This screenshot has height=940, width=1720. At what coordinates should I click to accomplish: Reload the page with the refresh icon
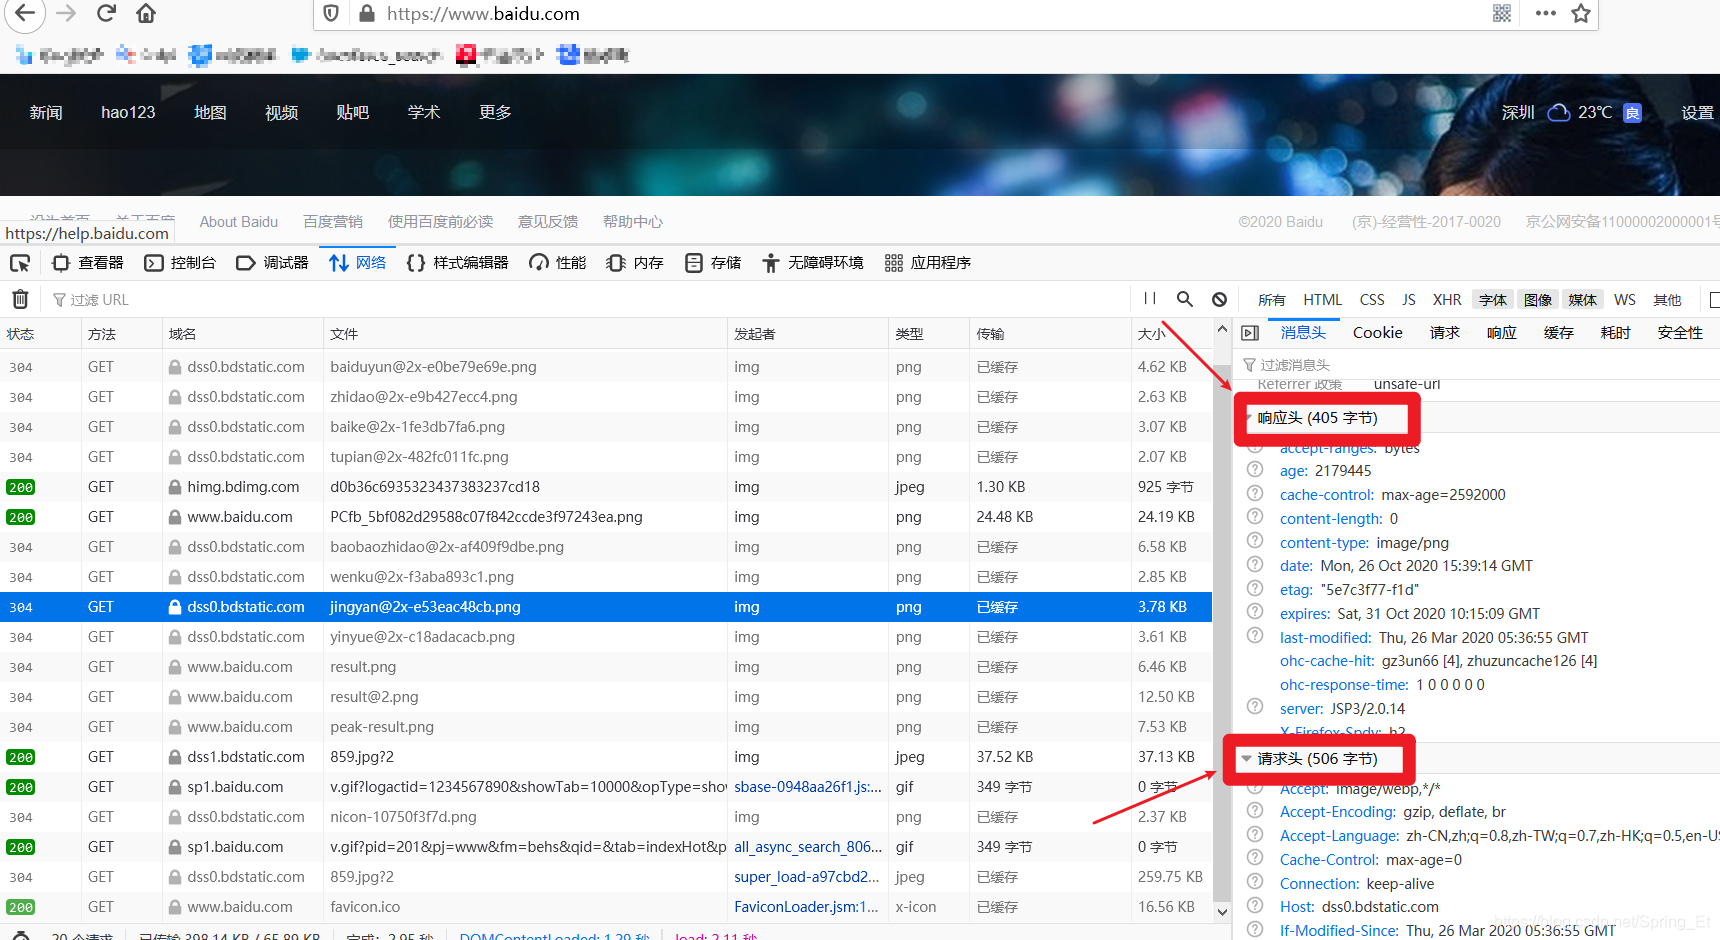pos(106,13)
